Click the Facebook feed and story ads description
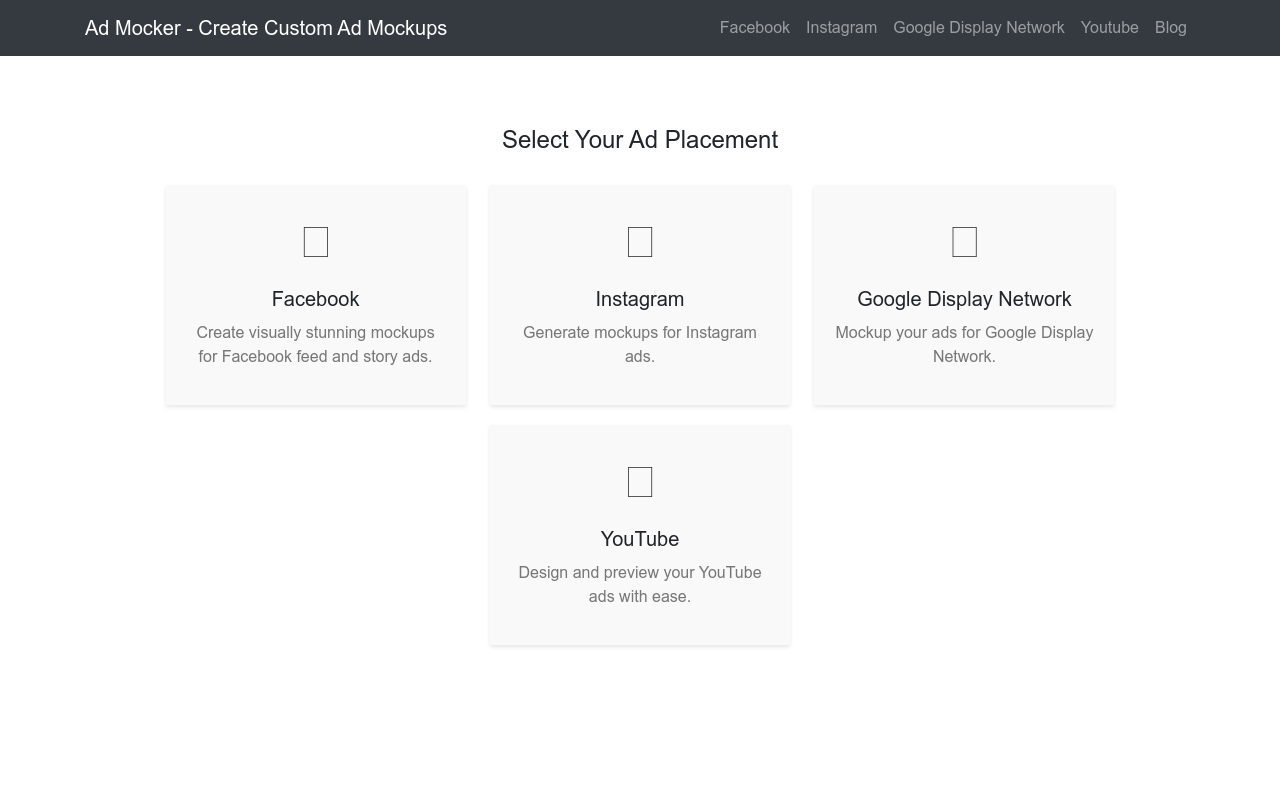The image size is (1280, 800). point(315,344)
